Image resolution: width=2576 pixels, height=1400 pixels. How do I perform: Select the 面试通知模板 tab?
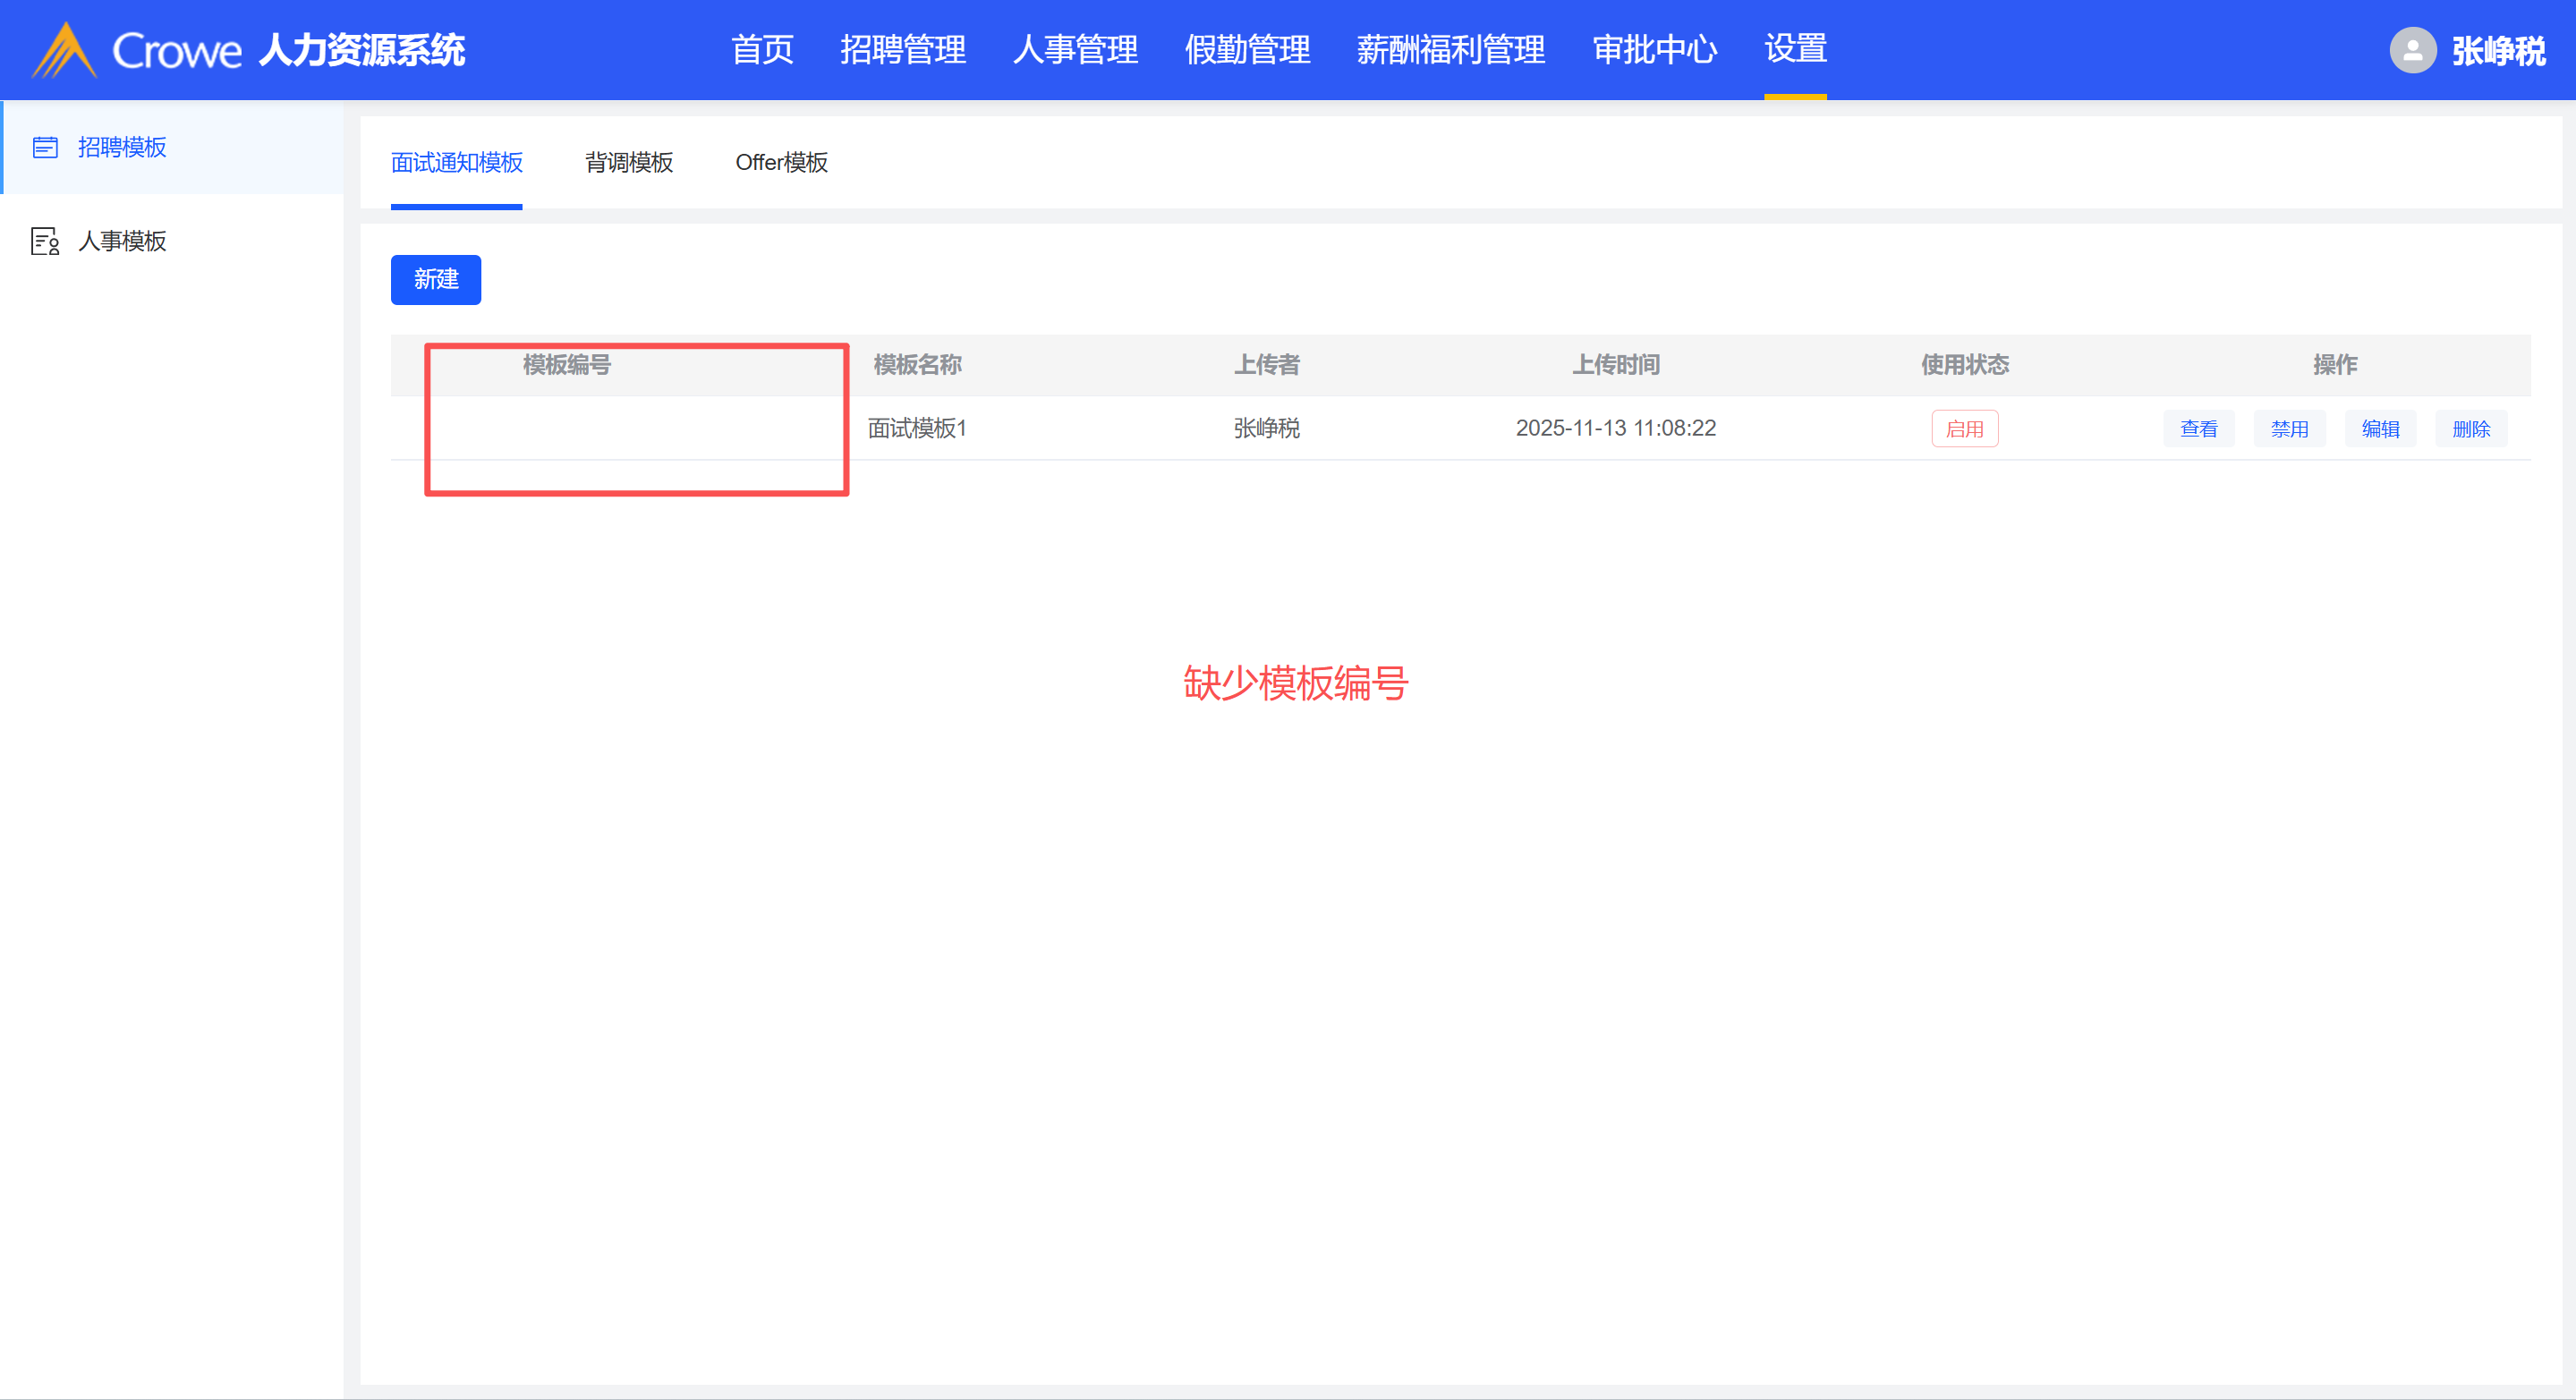click(x=456, y=162)
